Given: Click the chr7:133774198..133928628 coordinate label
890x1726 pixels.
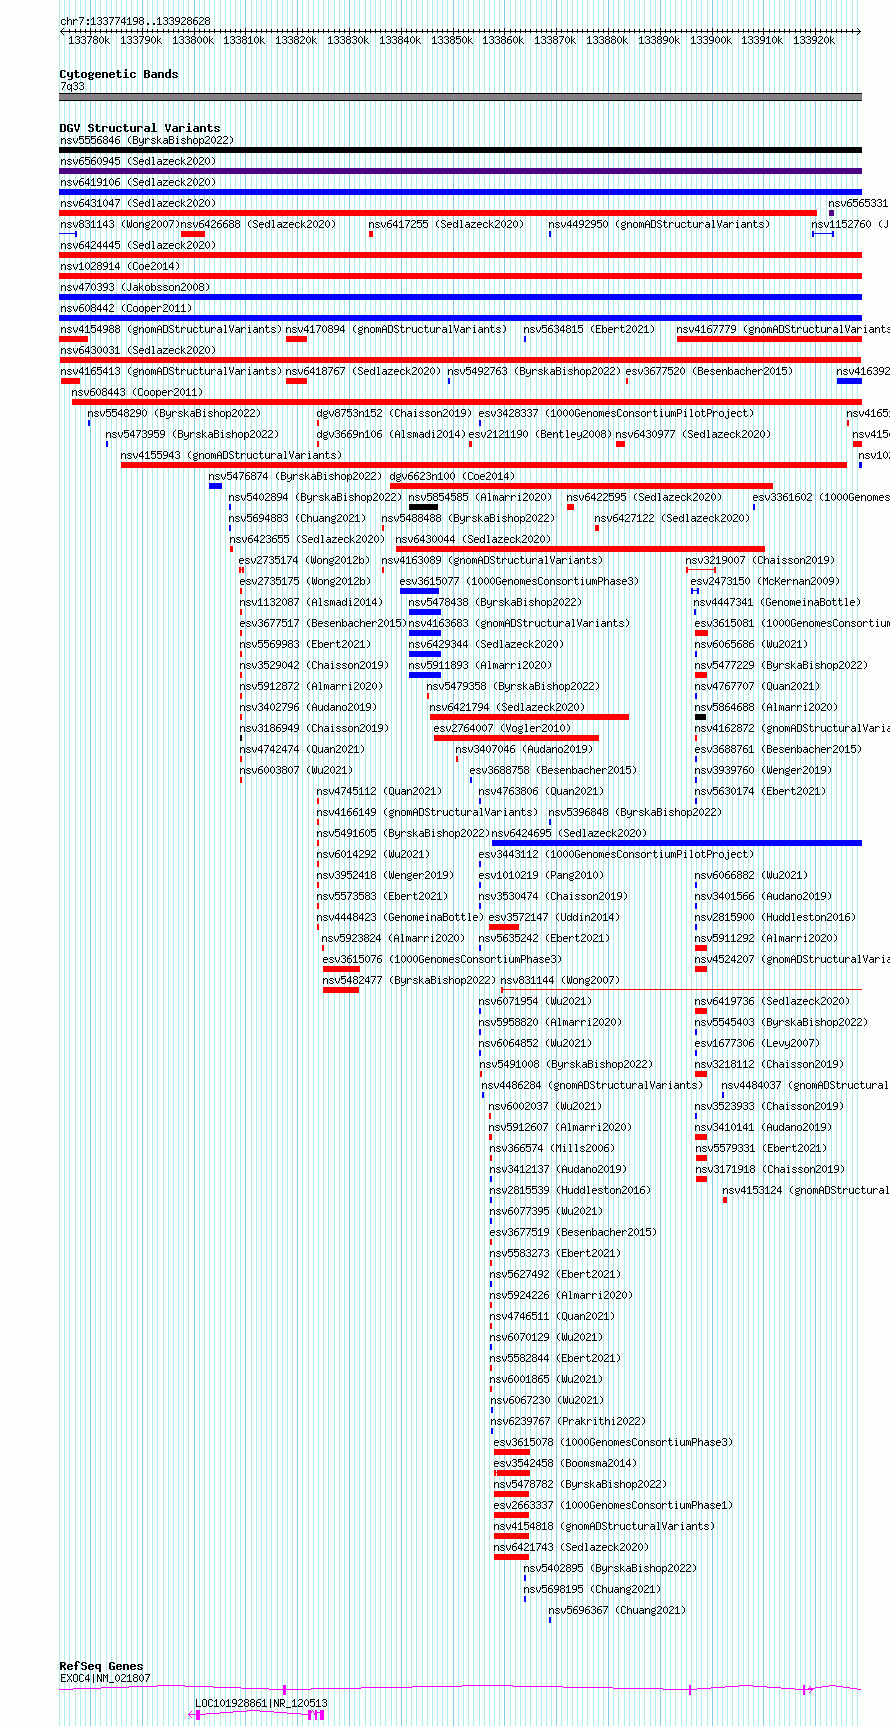Looking at the screenshot, I should (135, 21).
